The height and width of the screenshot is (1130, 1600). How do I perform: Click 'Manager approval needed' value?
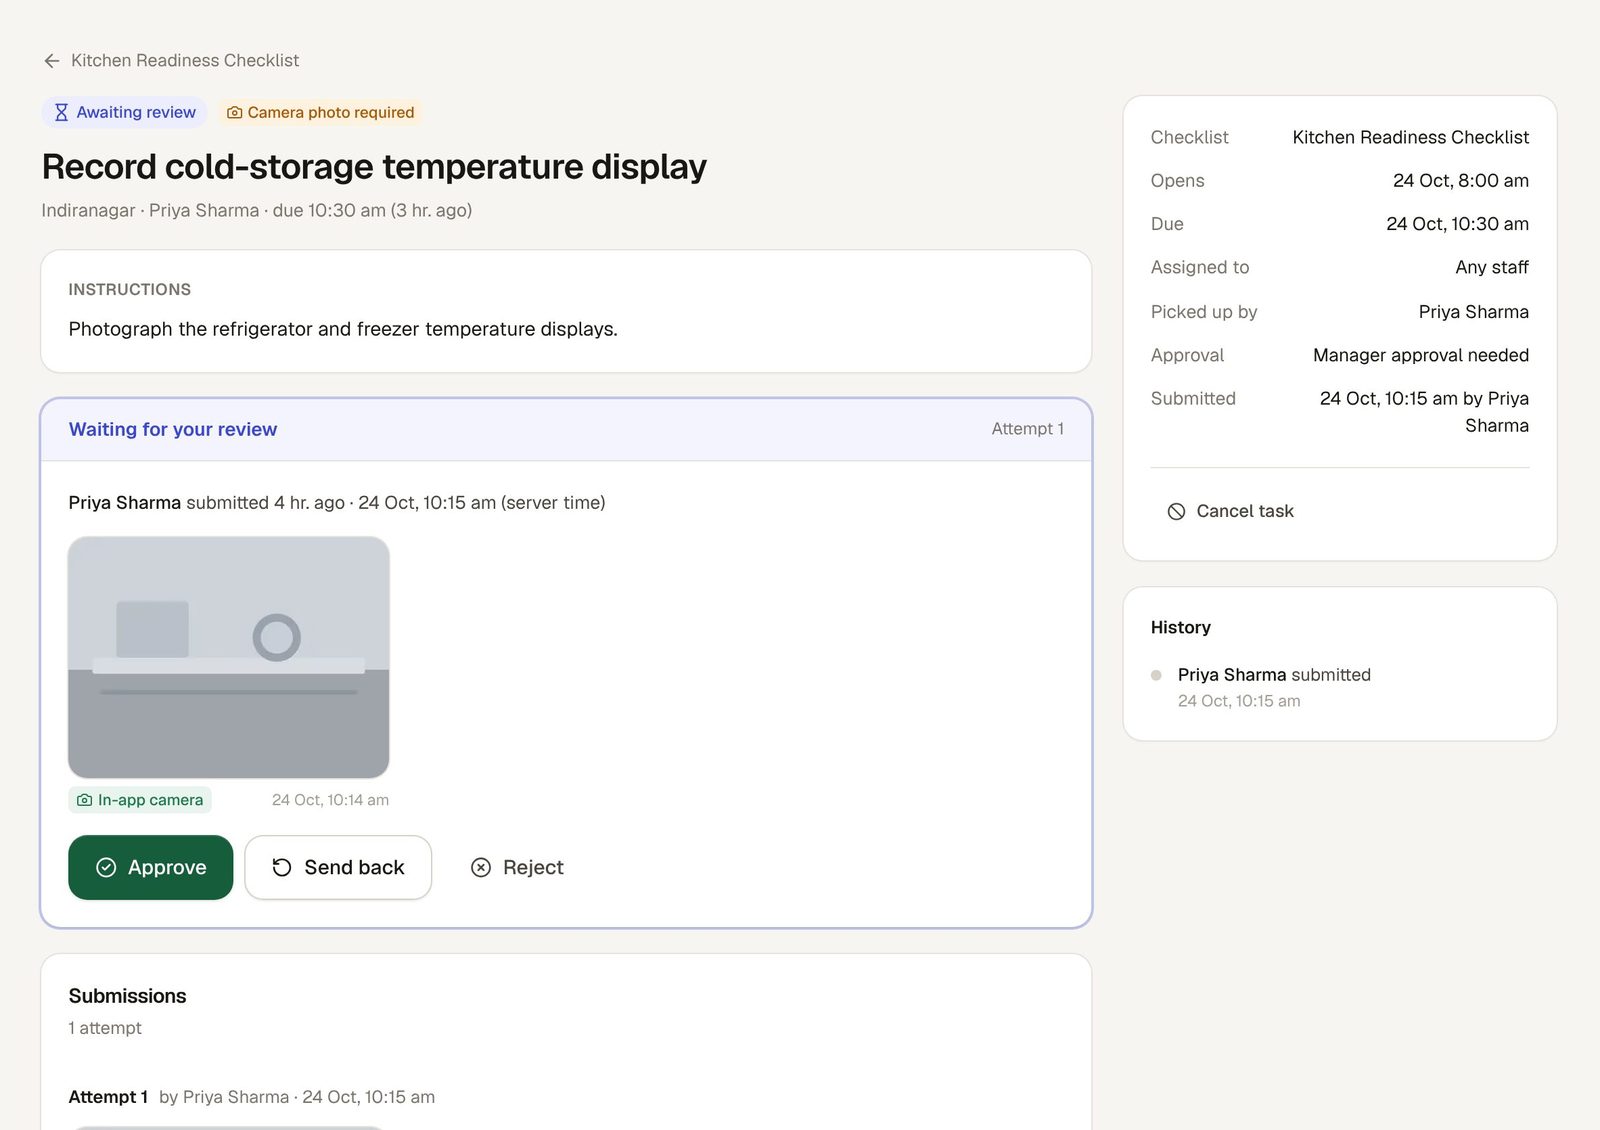[x=1420, y=355]
